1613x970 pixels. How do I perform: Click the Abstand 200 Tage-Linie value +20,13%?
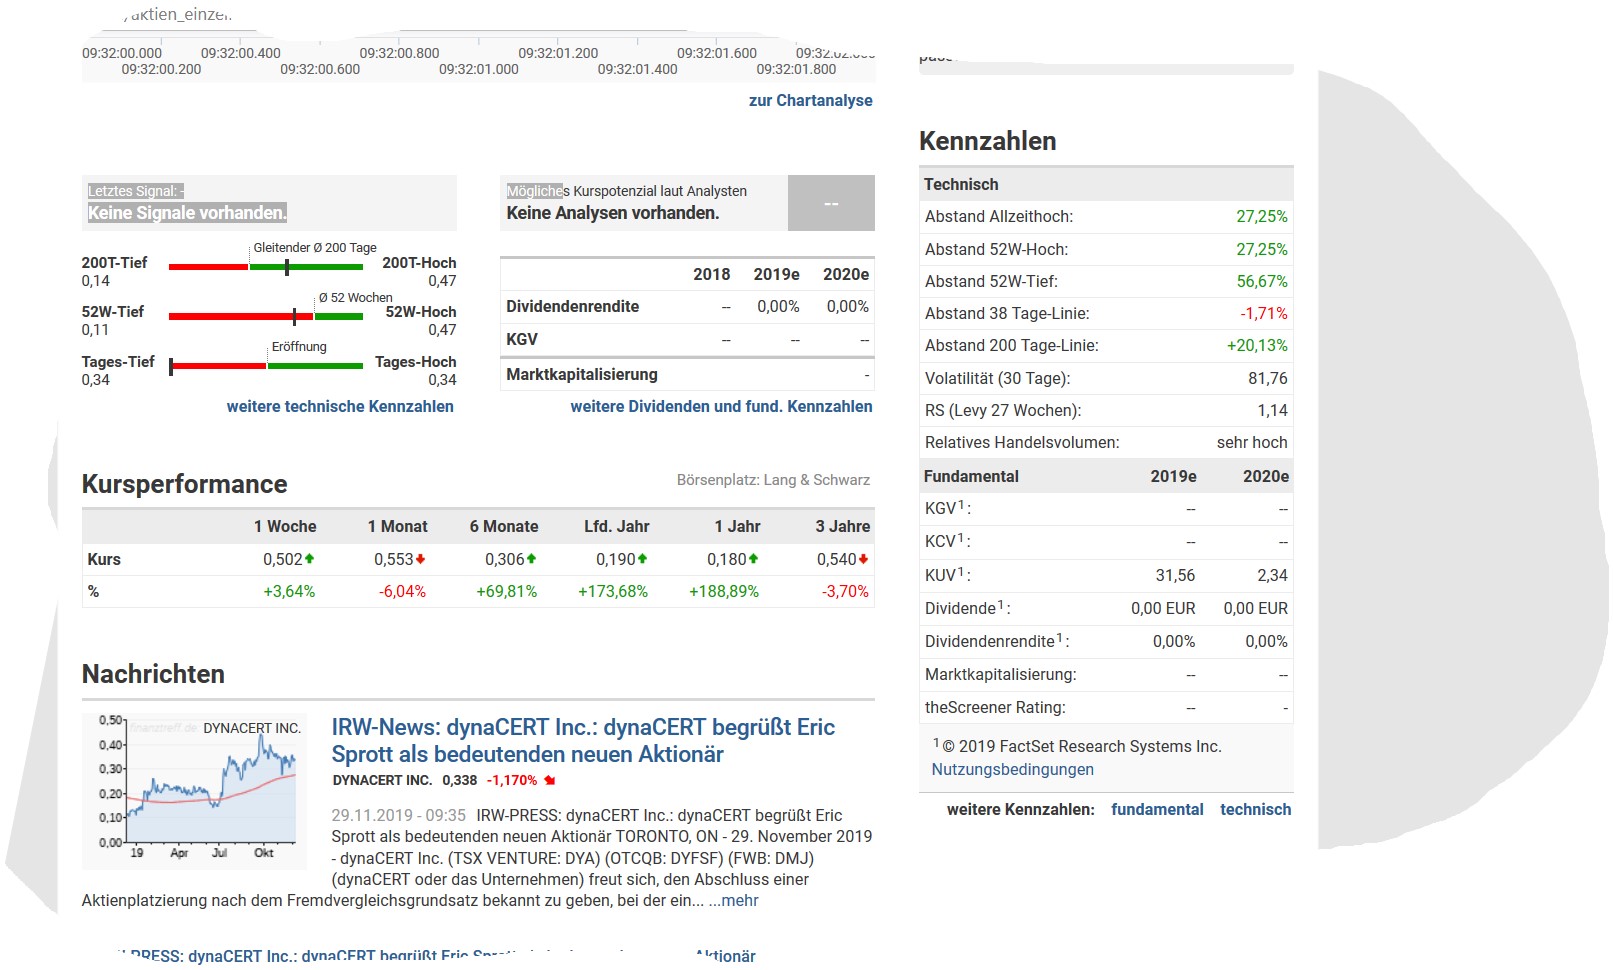(1257, 345)
